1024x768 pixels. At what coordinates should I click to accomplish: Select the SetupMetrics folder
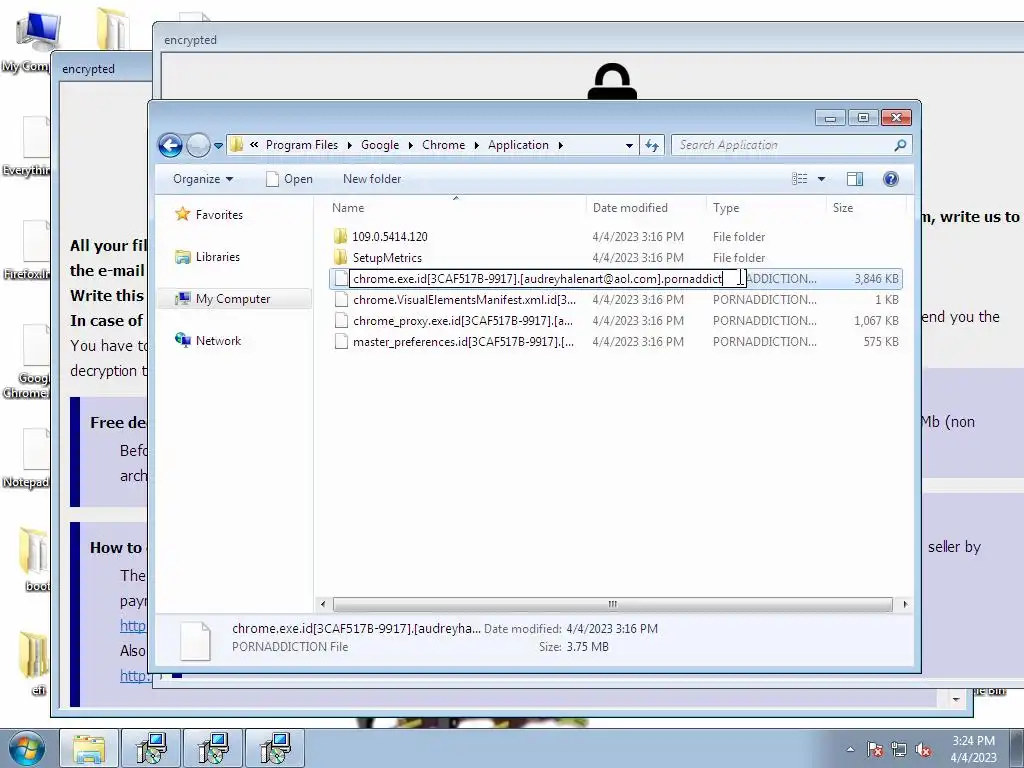click(387, 257)
